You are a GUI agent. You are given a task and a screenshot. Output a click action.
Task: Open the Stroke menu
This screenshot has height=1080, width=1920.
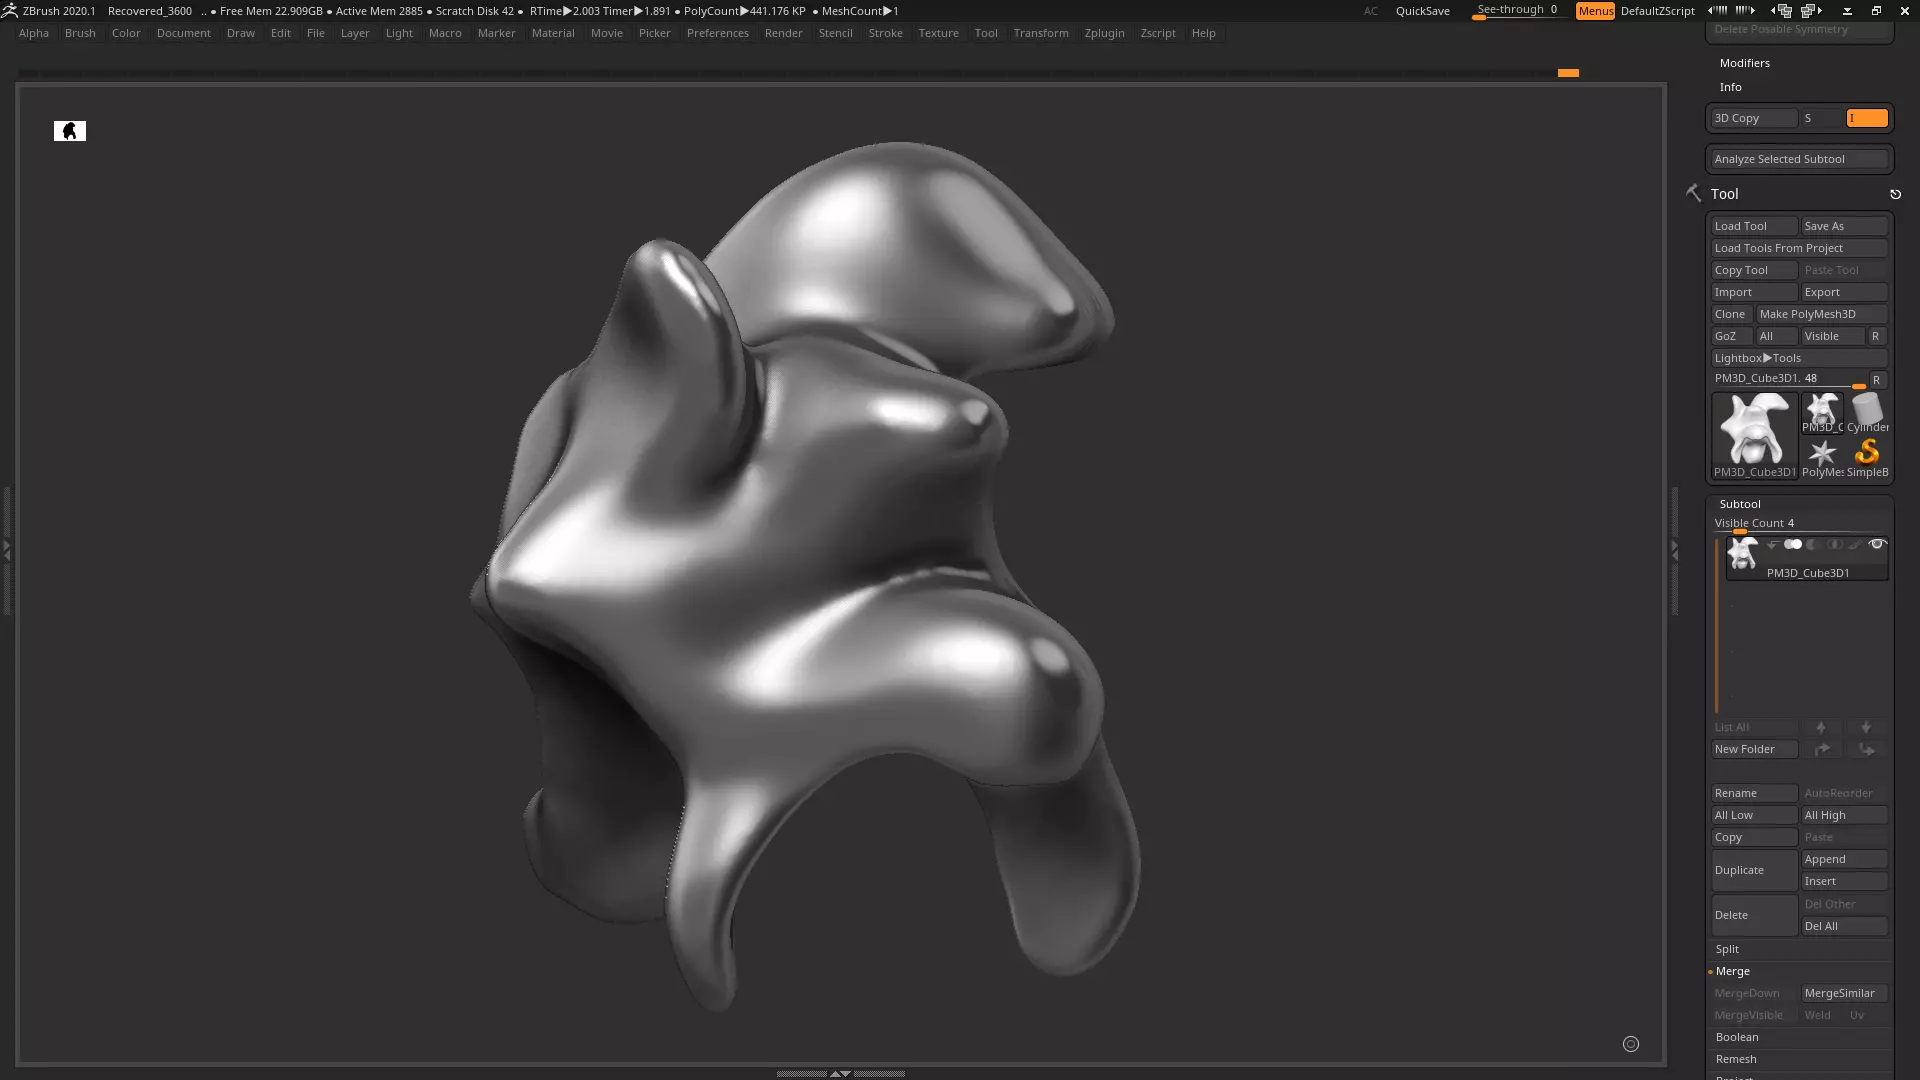click(x=885, y=33)
